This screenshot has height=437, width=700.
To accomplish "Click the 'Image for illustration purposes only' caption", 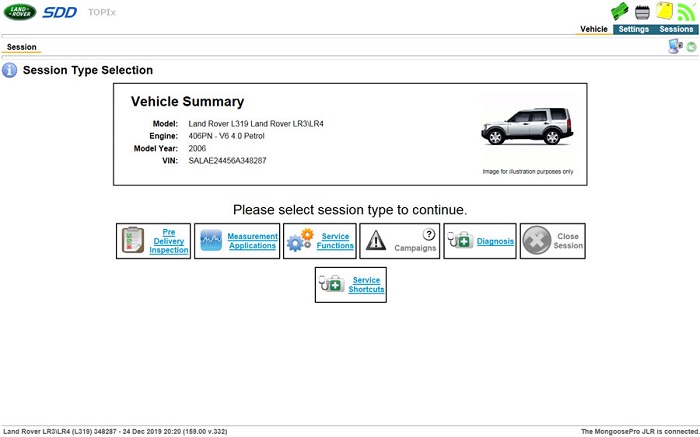I will [x=528, y=171].
